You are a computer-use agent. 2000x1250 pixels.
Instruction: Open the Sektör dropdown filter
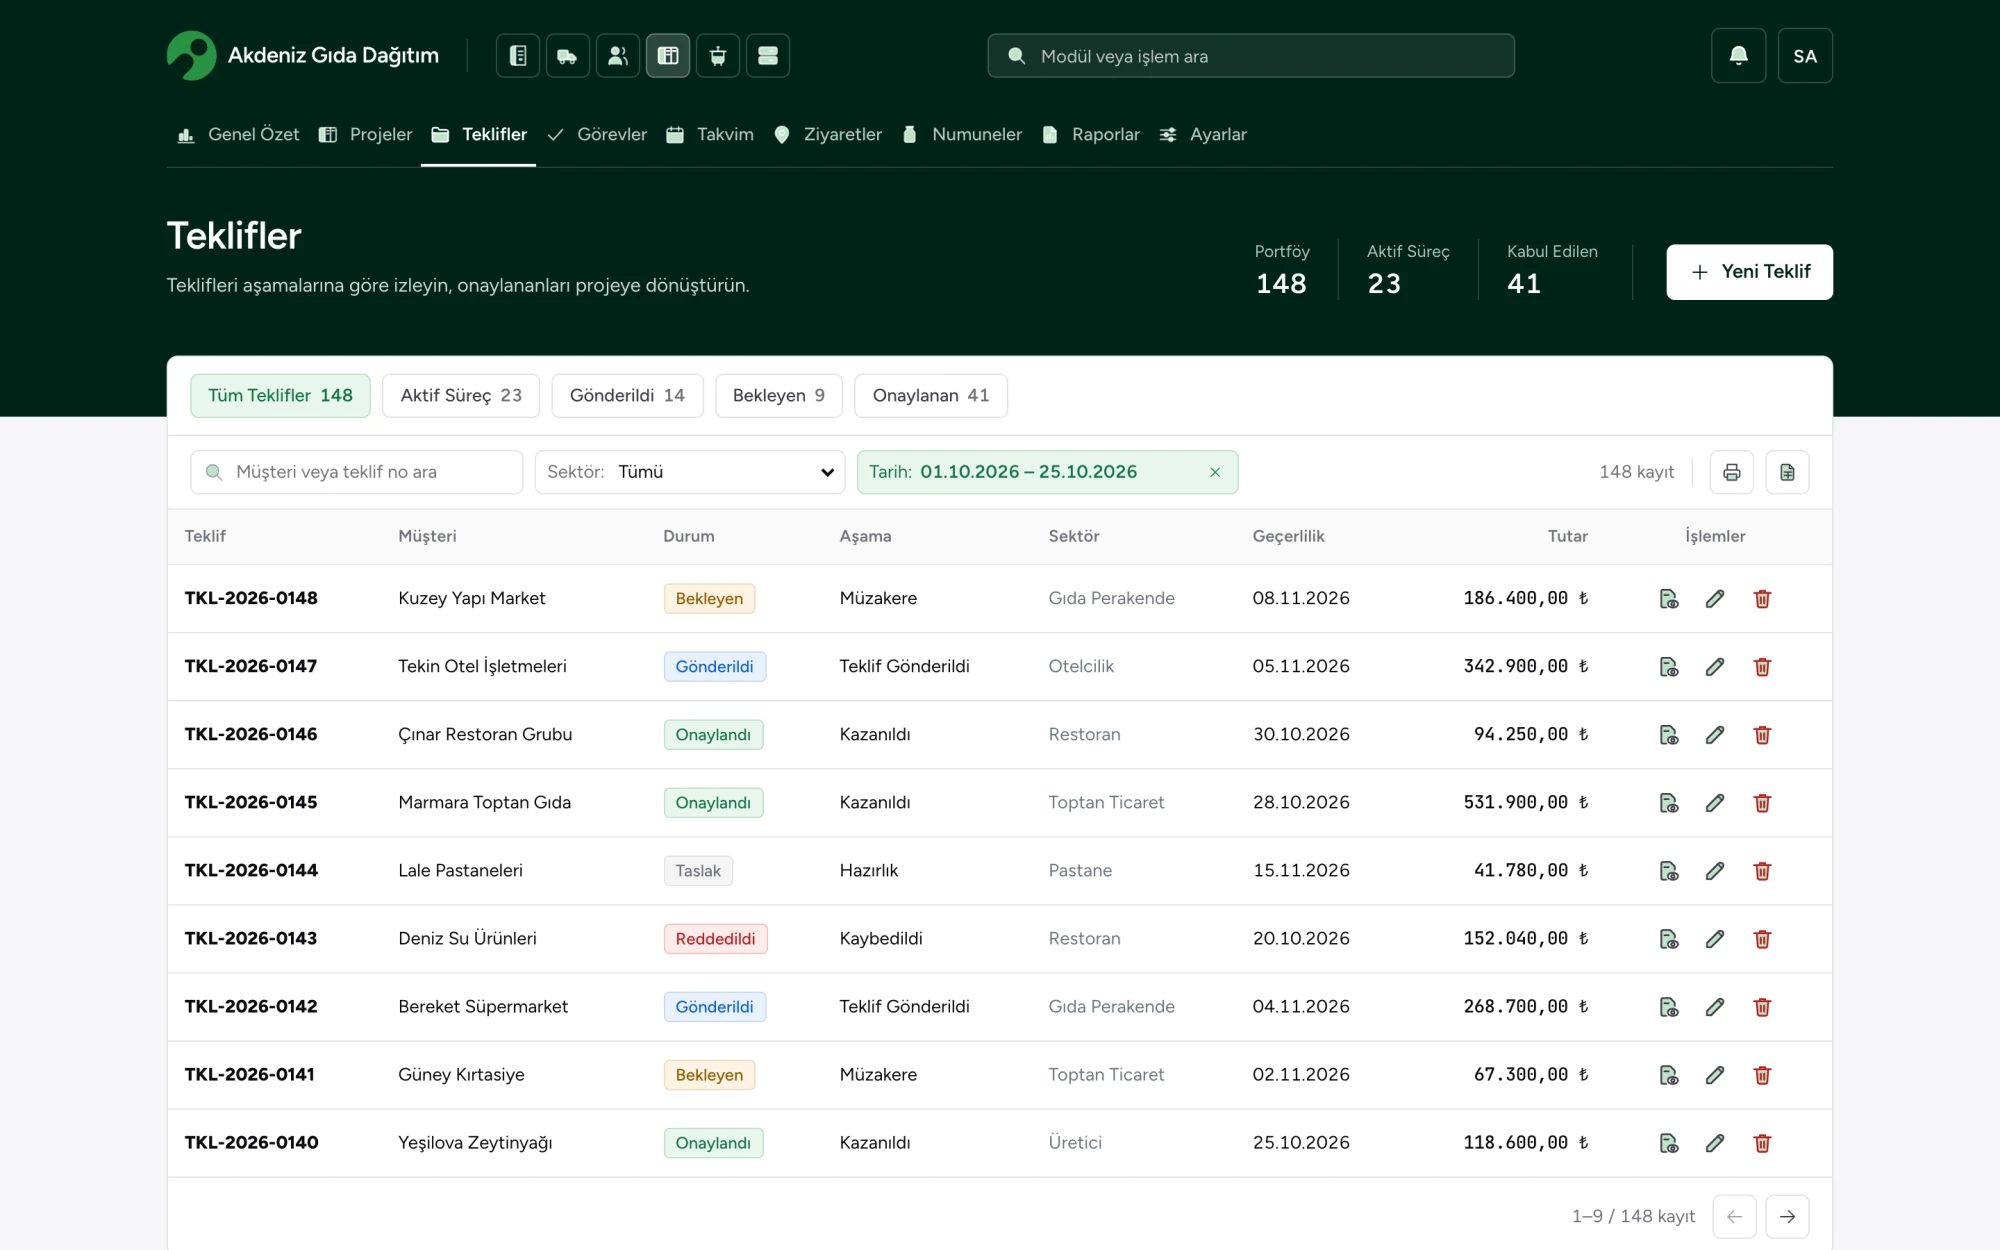tap(690, 472)
